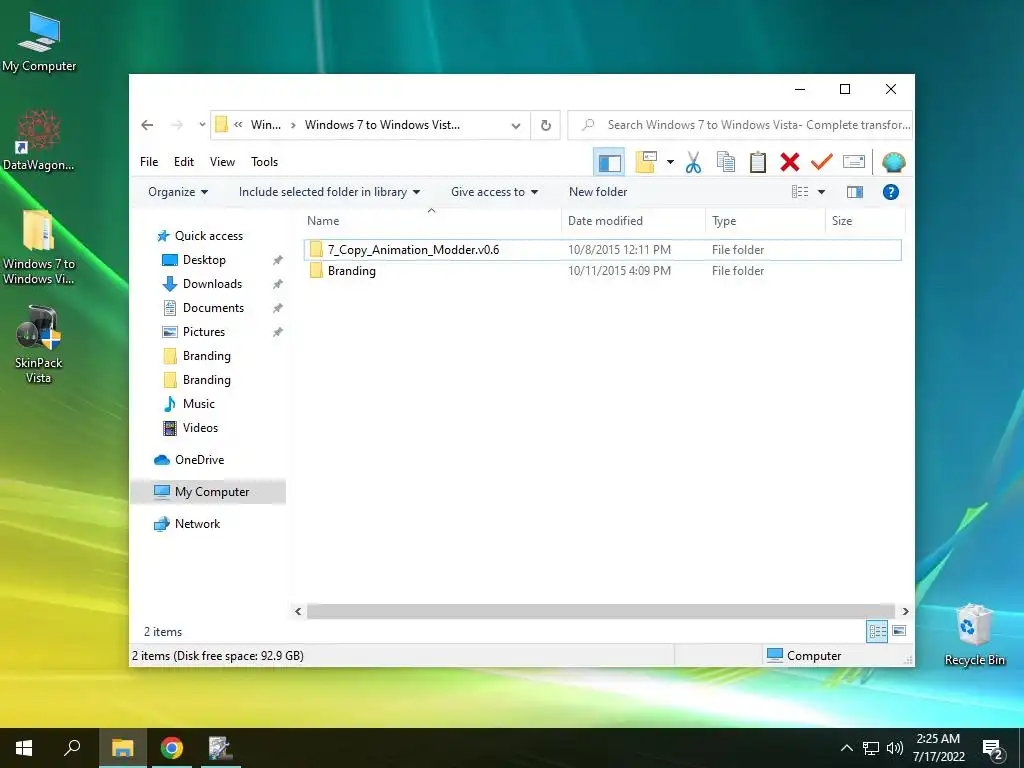The image size is (1024, 768).
Task: Select My Computer in navigation pane
Action: [x=208, y=492]
